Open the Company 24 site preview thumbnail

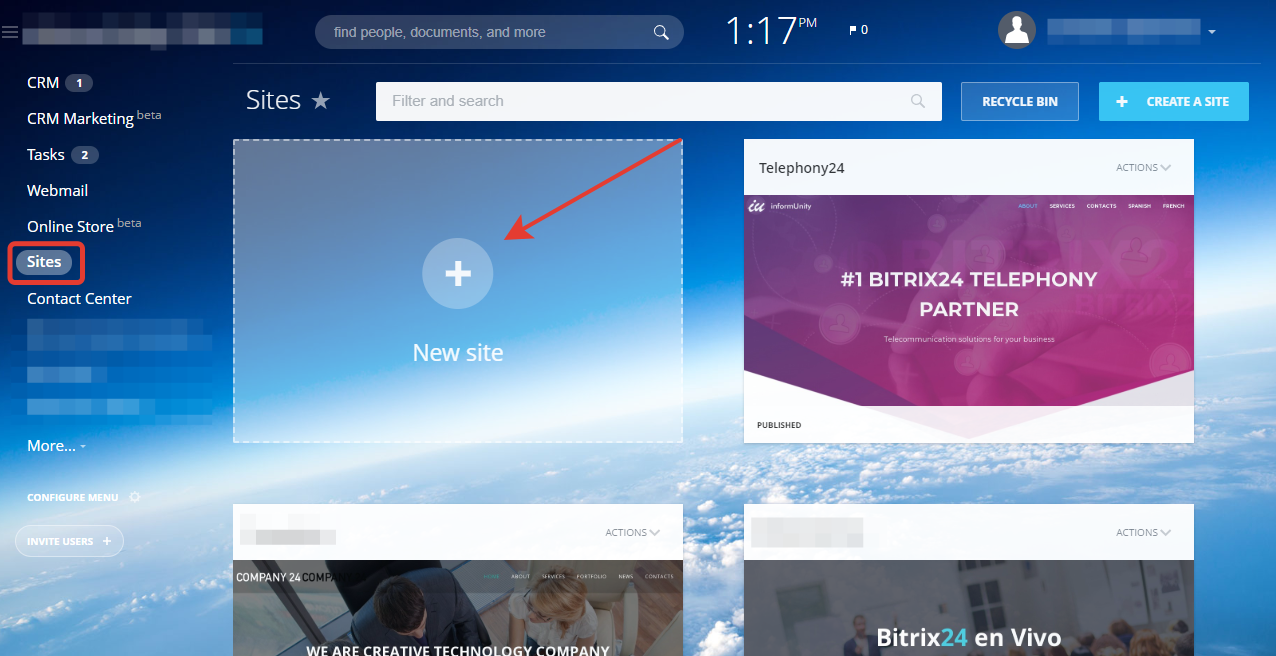coord(458,608)
